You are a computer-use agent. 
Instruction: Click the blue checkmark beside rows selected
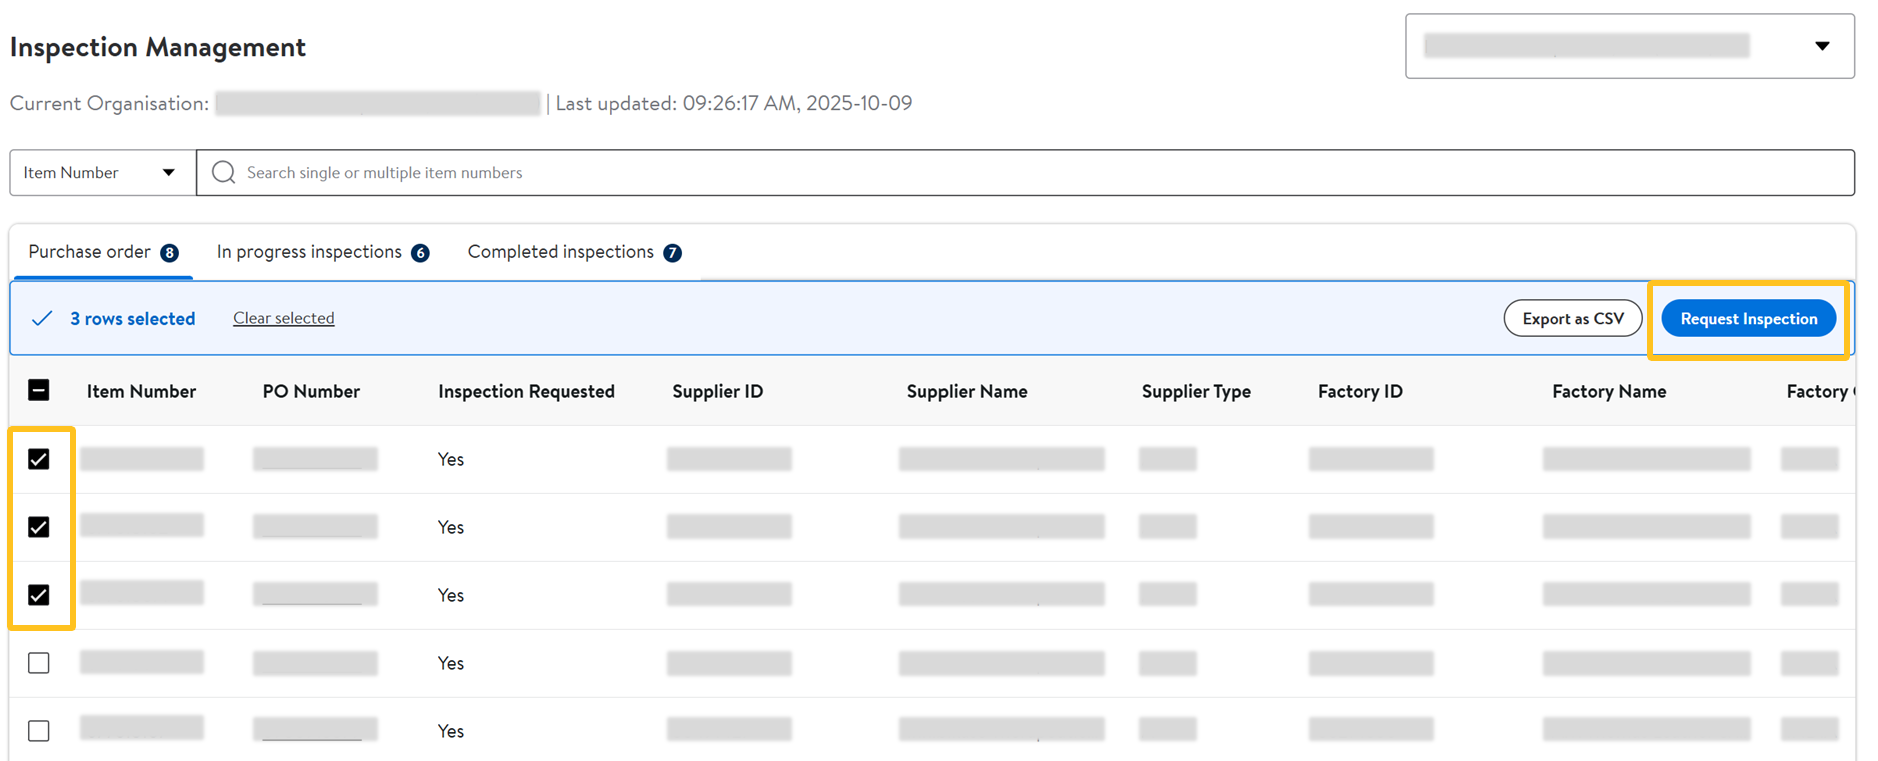tap(42, 319)
